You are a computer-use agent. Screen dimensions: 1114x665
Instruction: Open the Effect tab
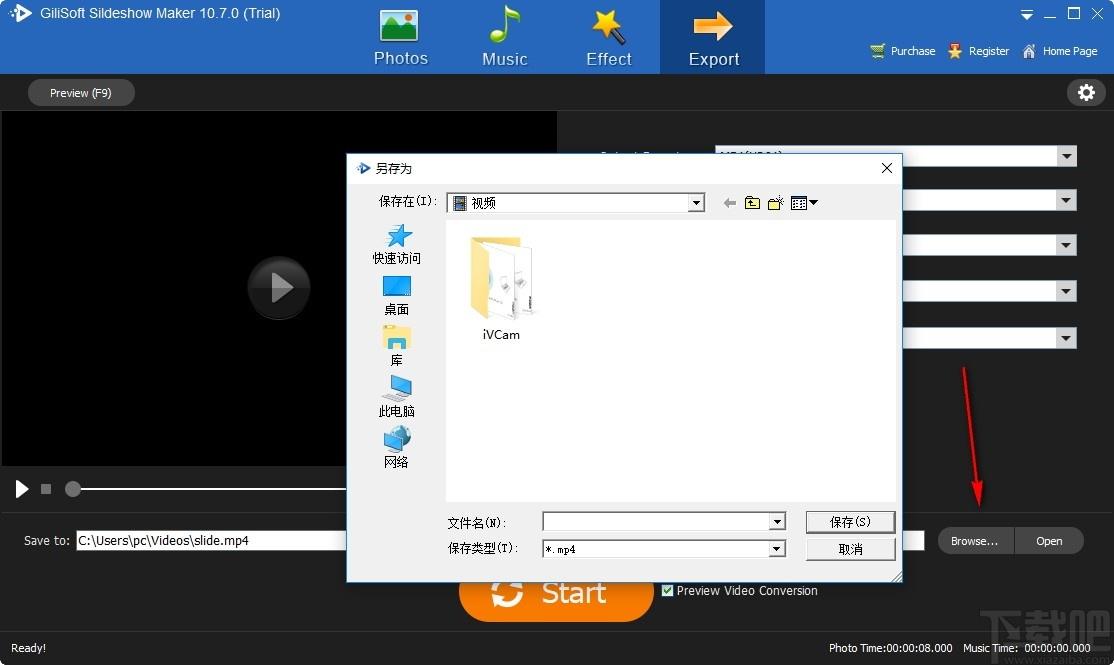coord(609,37)
